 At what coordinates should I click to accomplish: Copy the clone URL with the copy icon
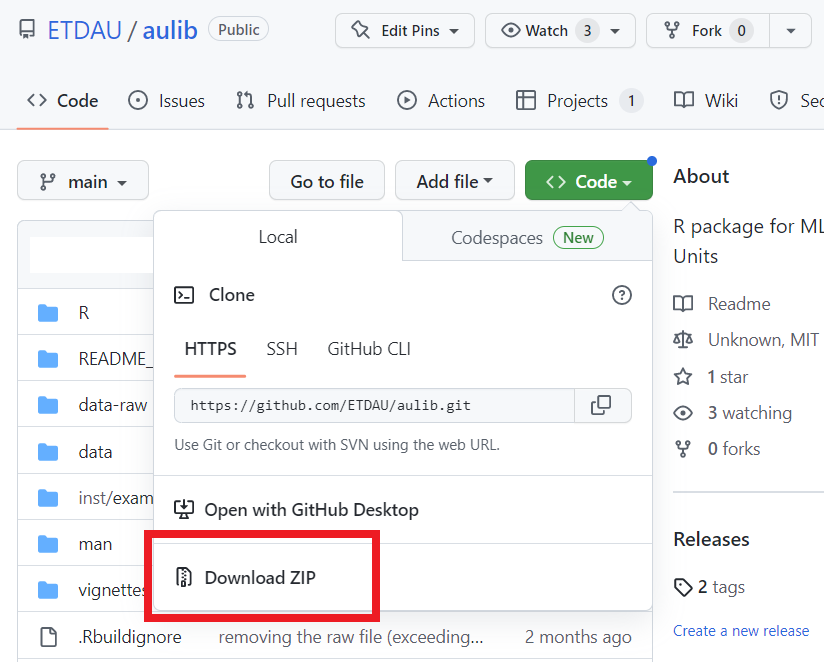click(x=603, y=405)
